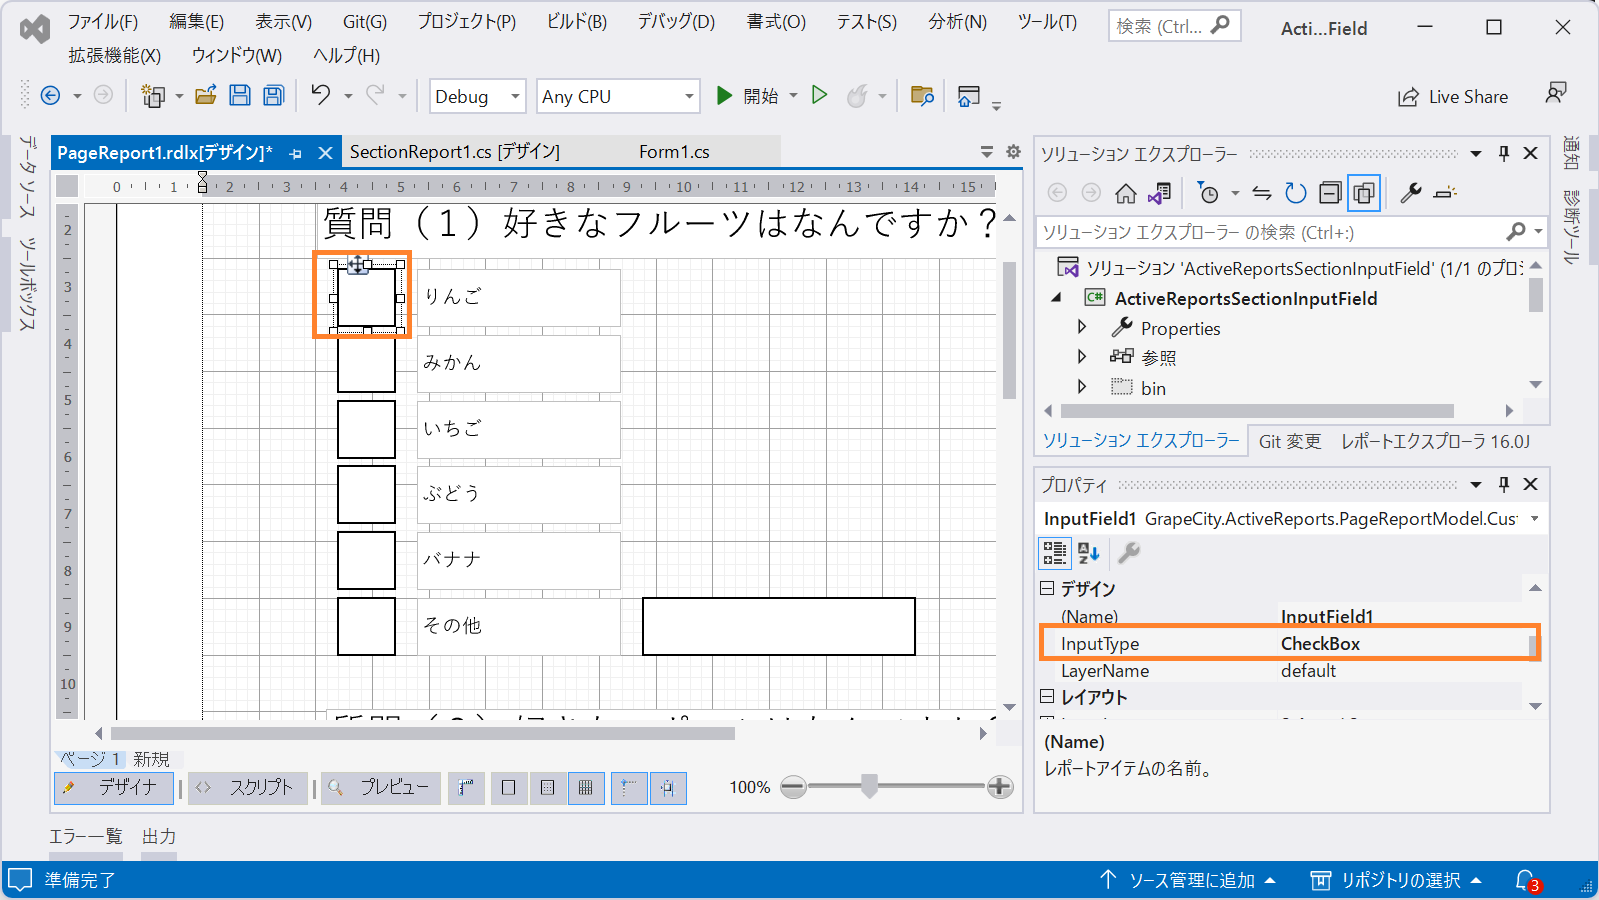Click the notifications bell in status bar
The image size is (1599, 900).
[x=1527, y=880]
